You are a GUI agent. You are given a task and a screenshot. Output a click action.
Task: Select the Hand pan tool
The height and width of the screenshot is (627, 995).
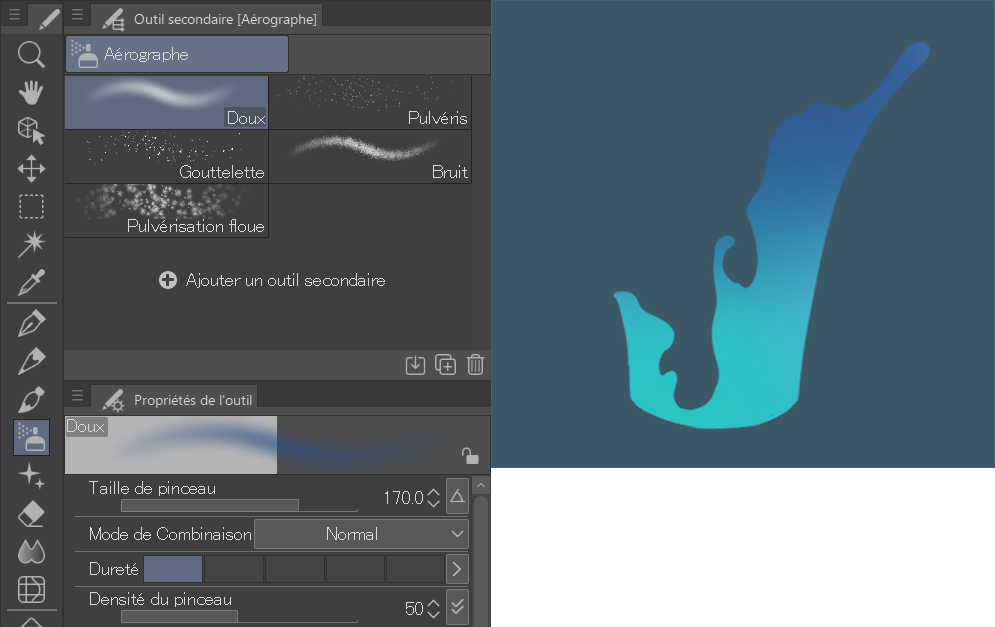click(31, 92)
